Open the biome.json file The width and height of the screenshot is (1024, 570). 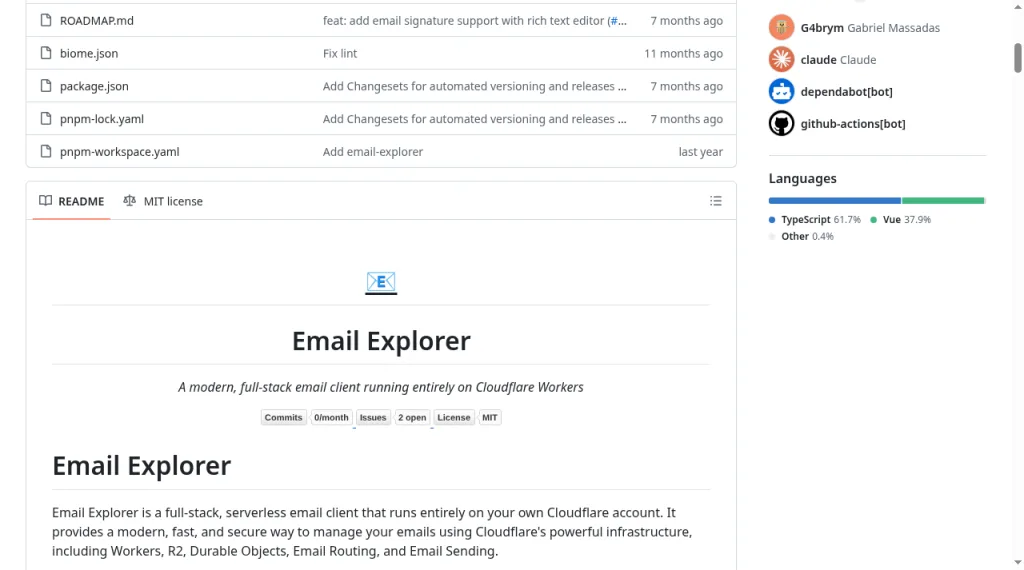point(89,53)
